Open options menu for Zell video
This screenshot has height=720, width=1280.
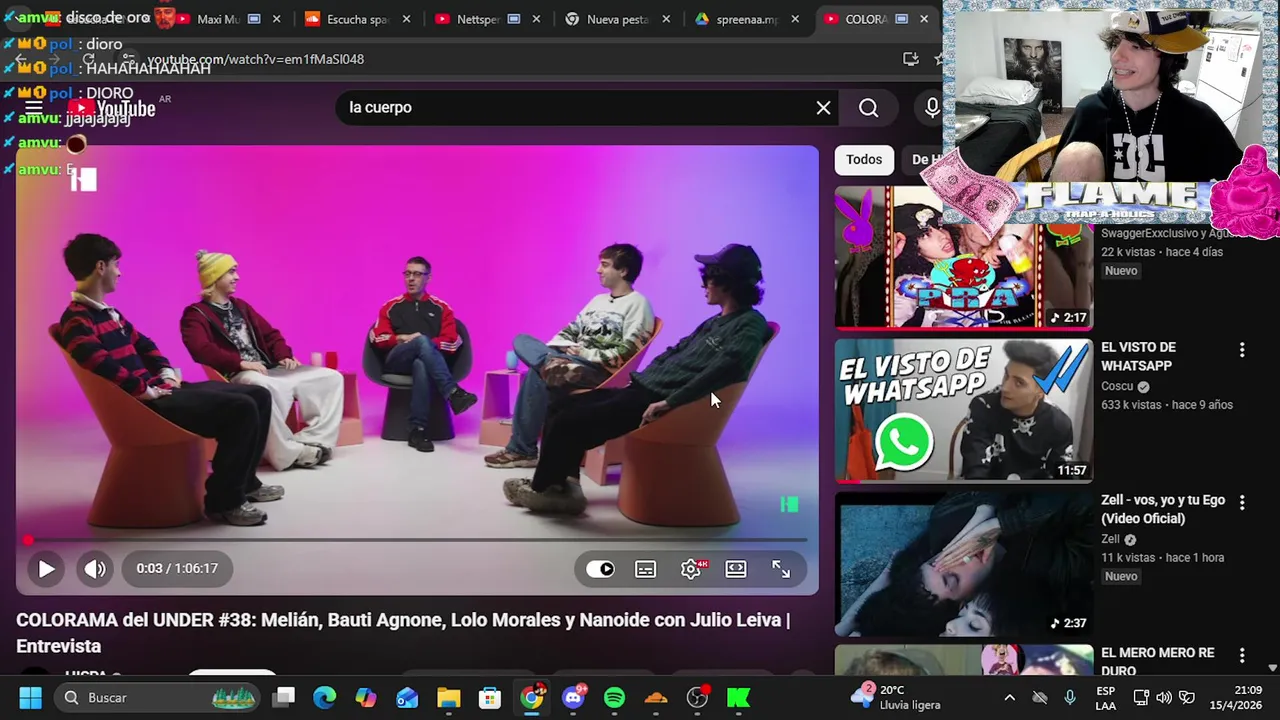point(1242,502)
